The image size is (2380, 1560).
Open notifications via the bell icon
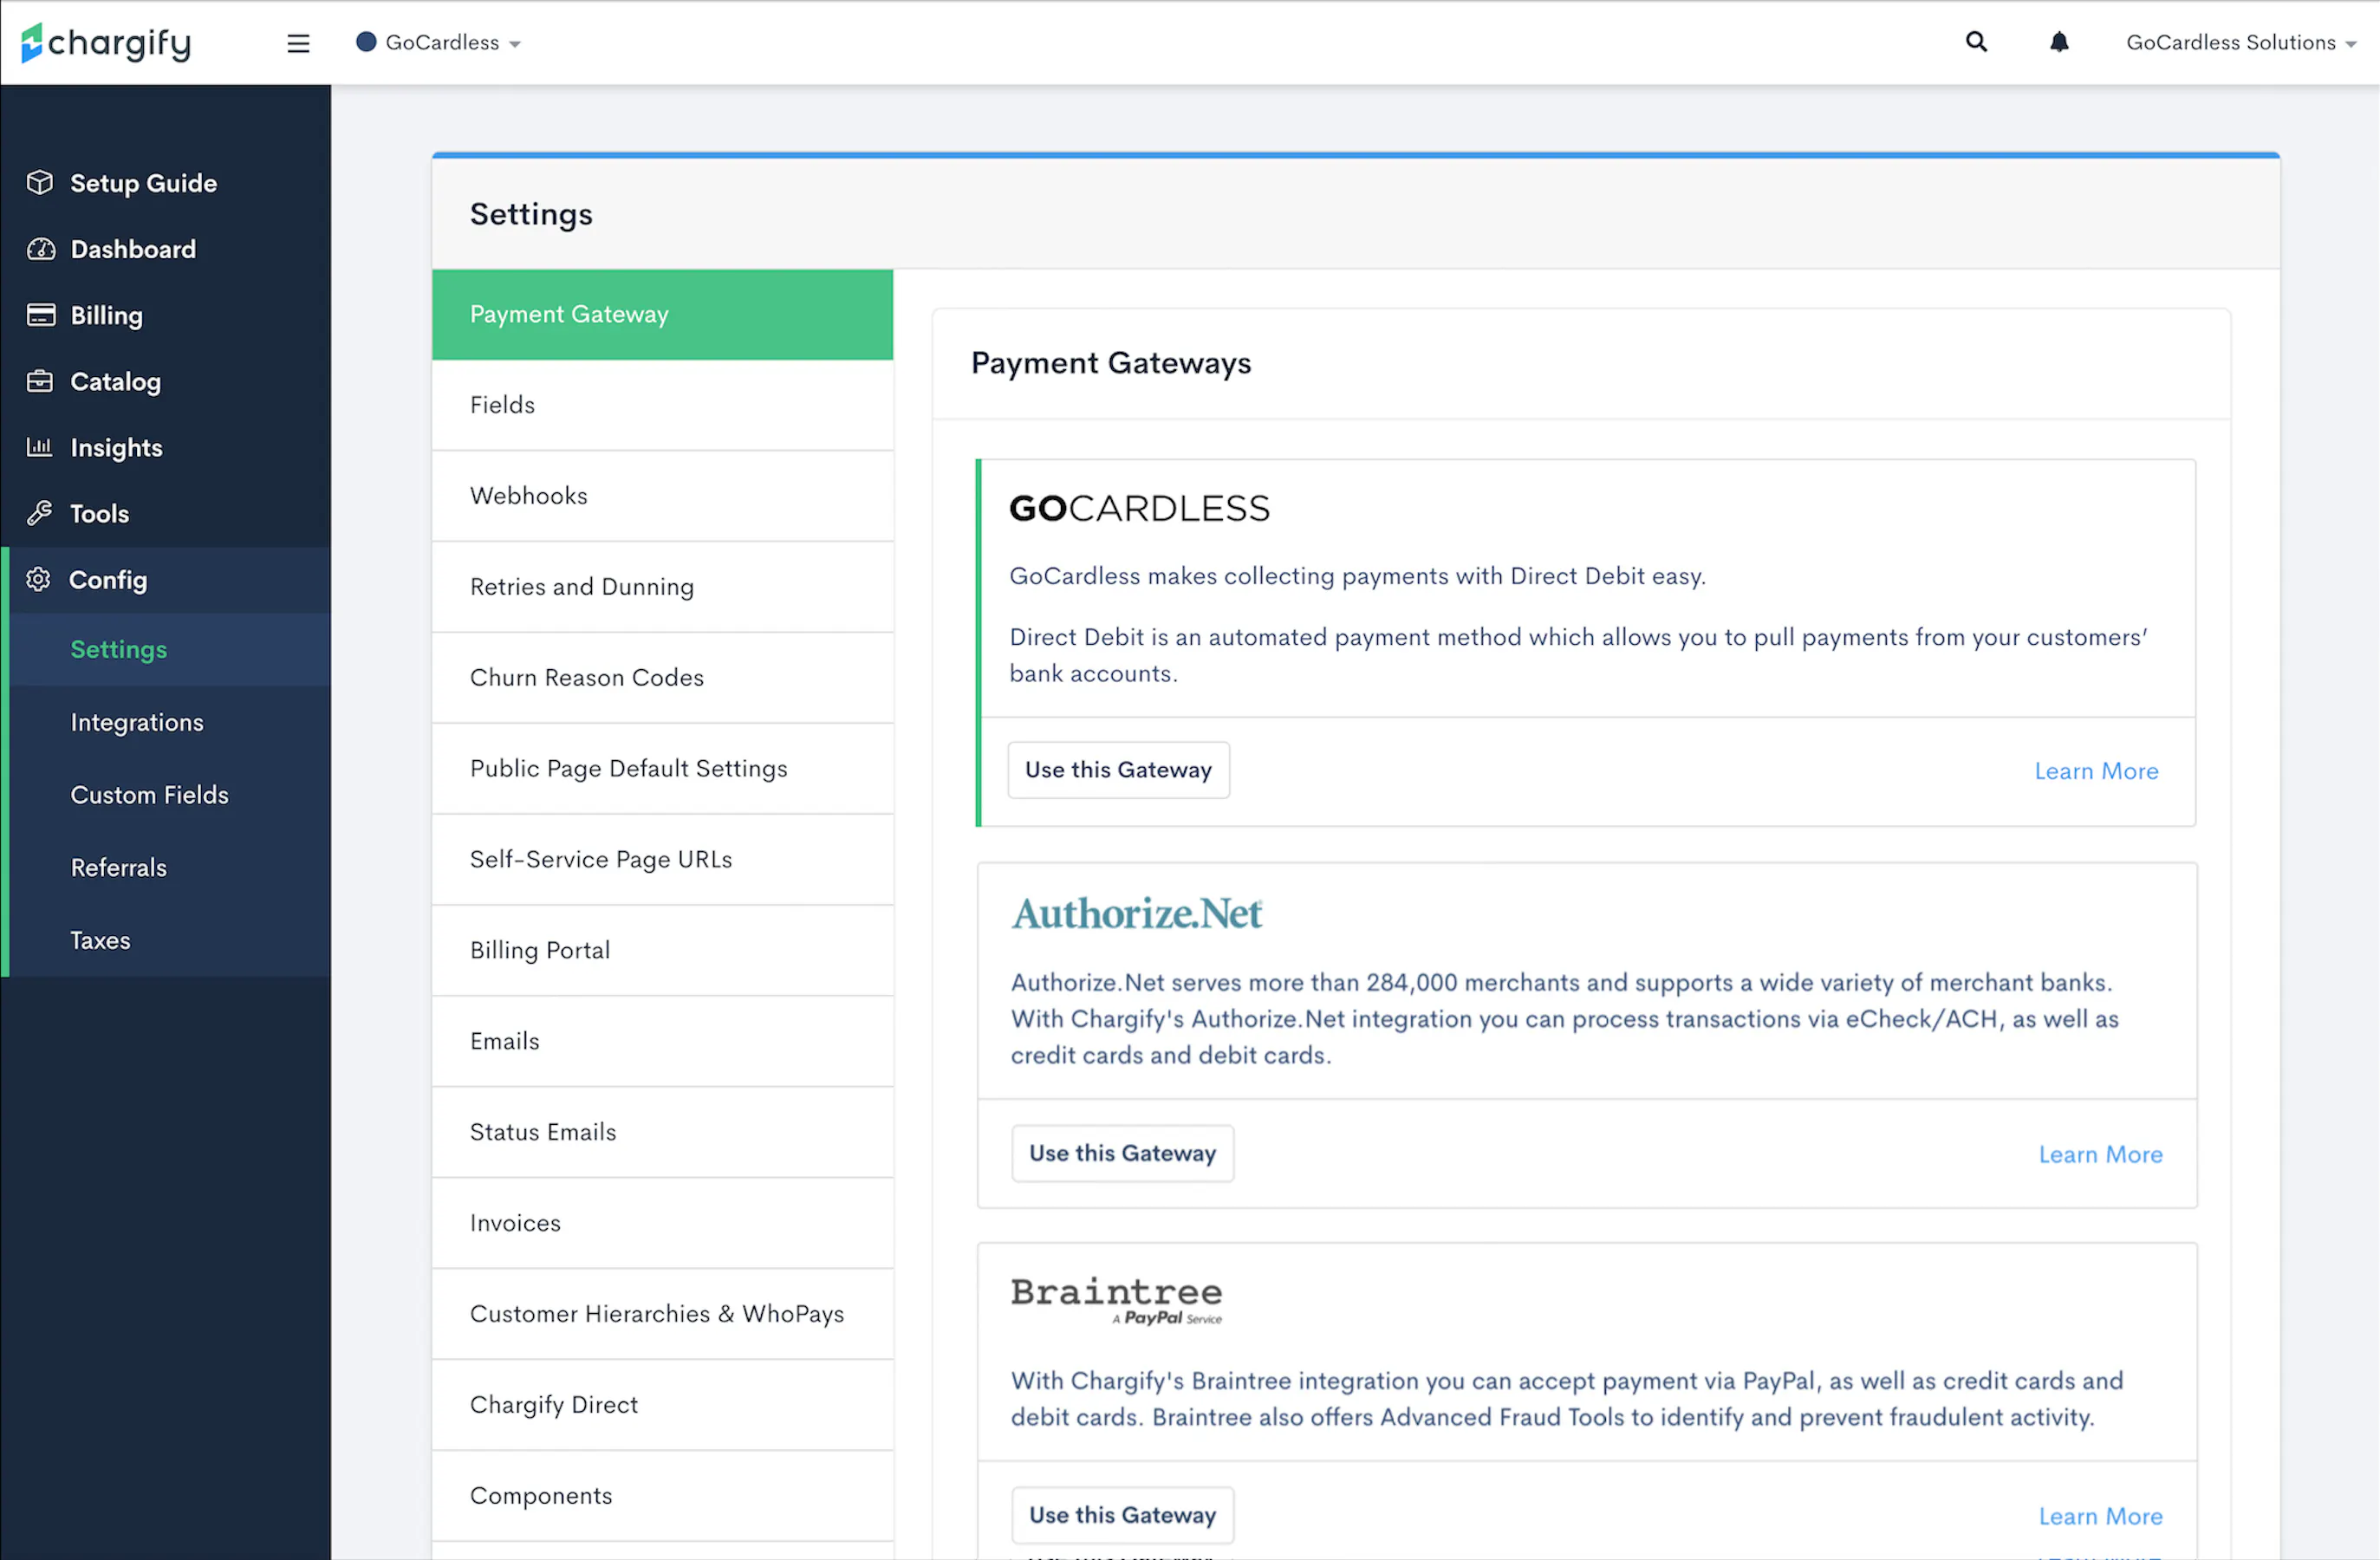tap(2059, 42)
